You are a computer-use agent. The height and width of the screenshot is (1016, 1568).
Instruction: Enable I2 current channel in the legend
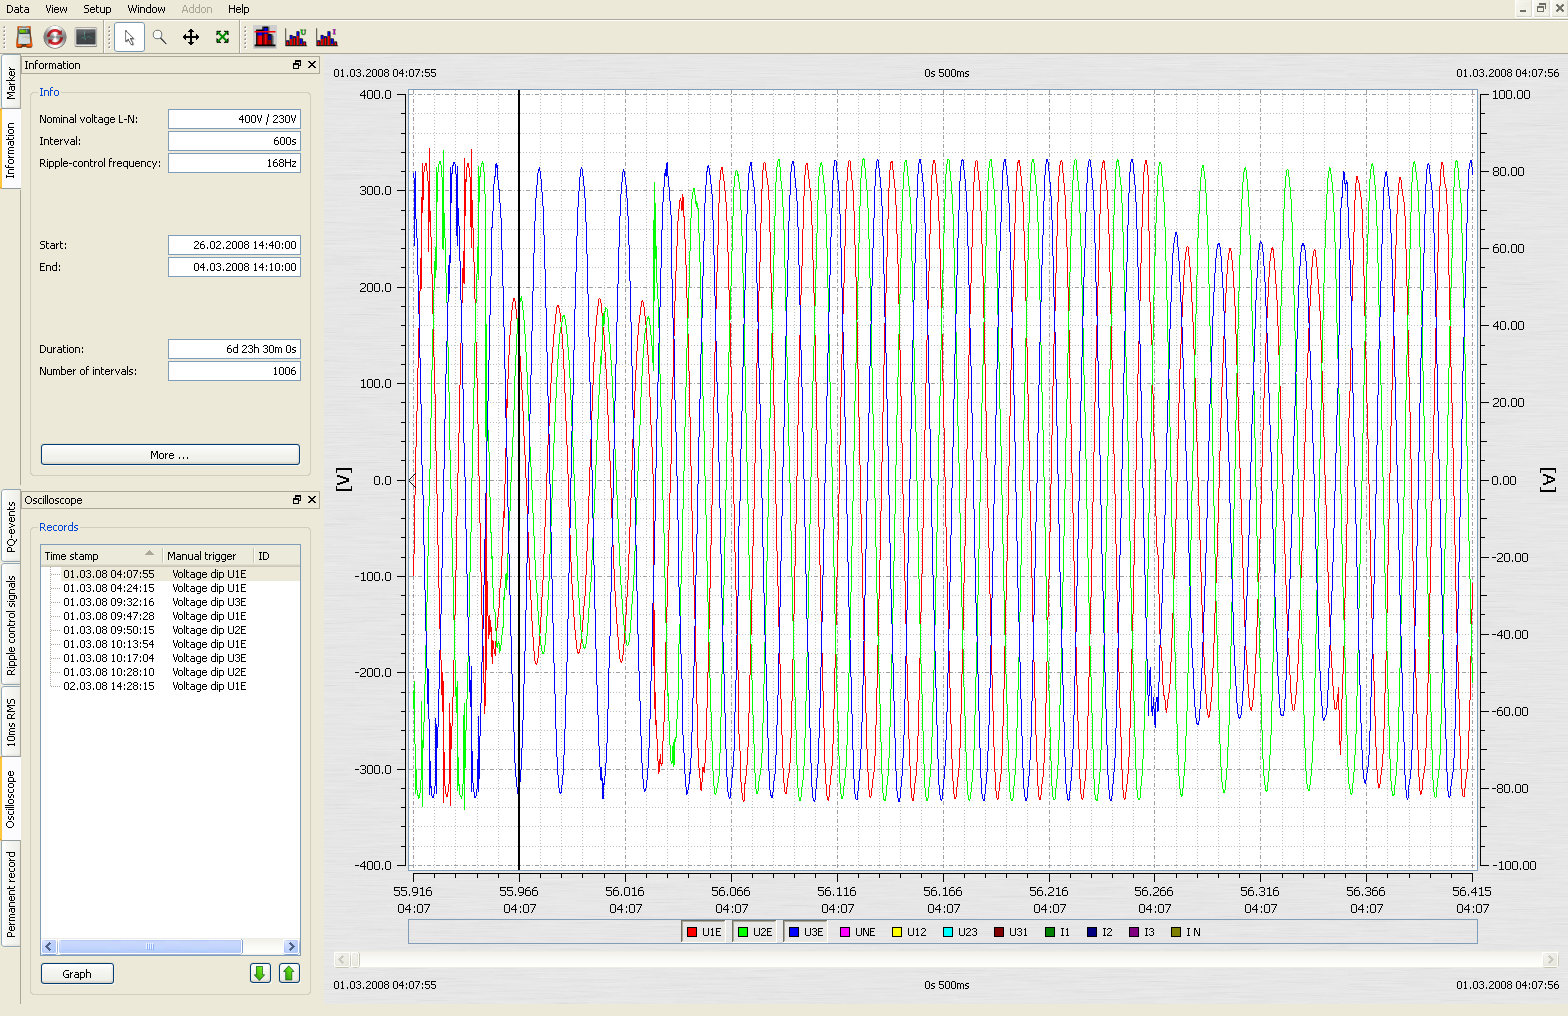(1100, 932)
